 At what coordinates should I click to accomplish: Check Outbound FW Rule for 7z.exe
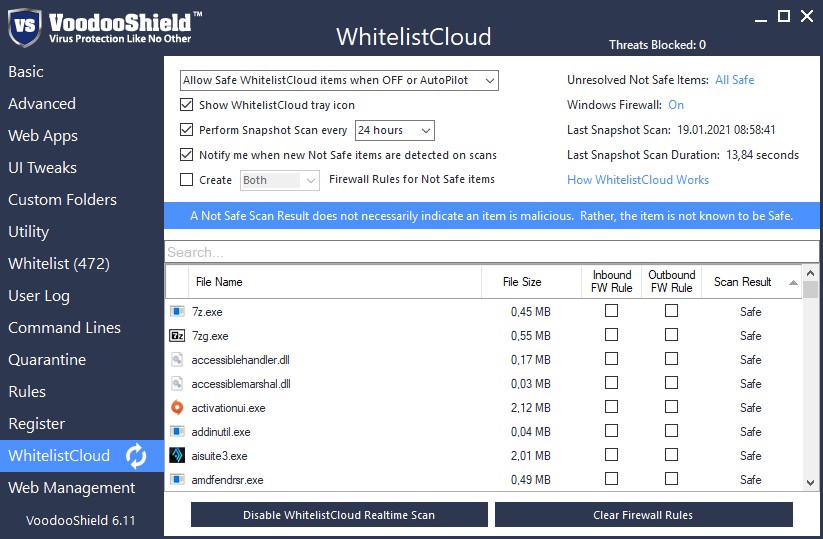(671, 311)
